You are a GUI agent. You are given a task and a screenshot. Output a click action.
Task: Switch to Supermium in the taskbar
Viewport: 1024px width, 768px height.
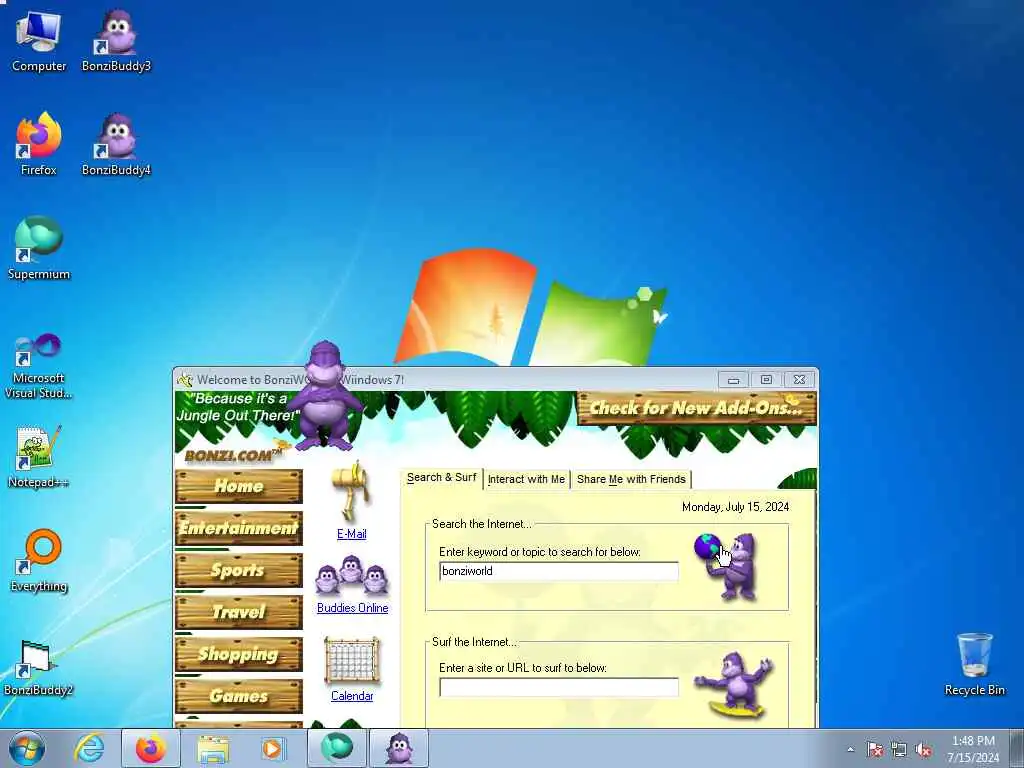coord(336,748)
